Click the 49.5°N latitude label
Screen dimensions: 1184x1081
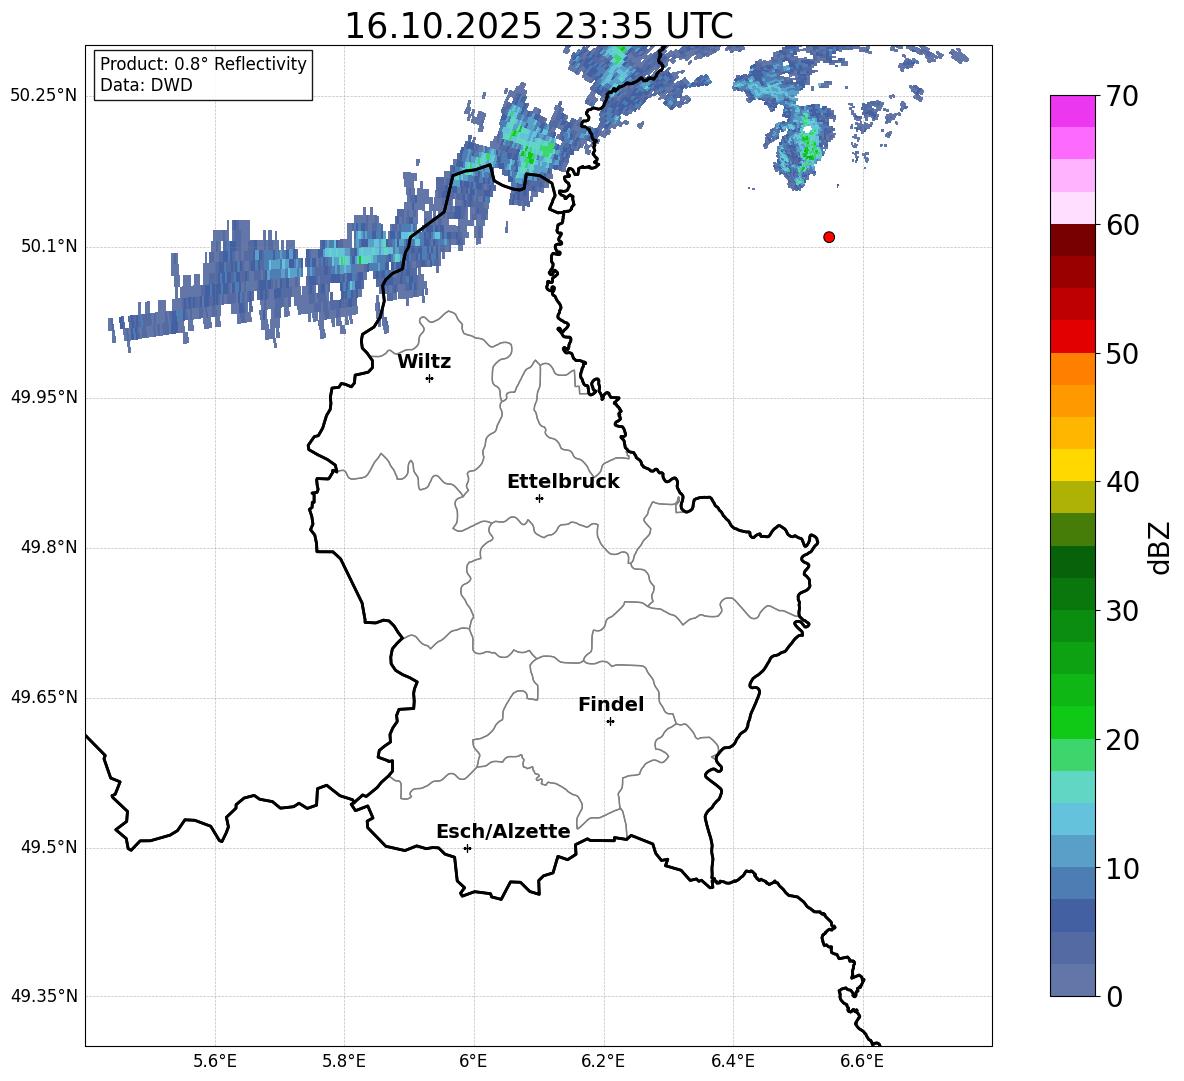pyautogui.click(x=50, y=847)
